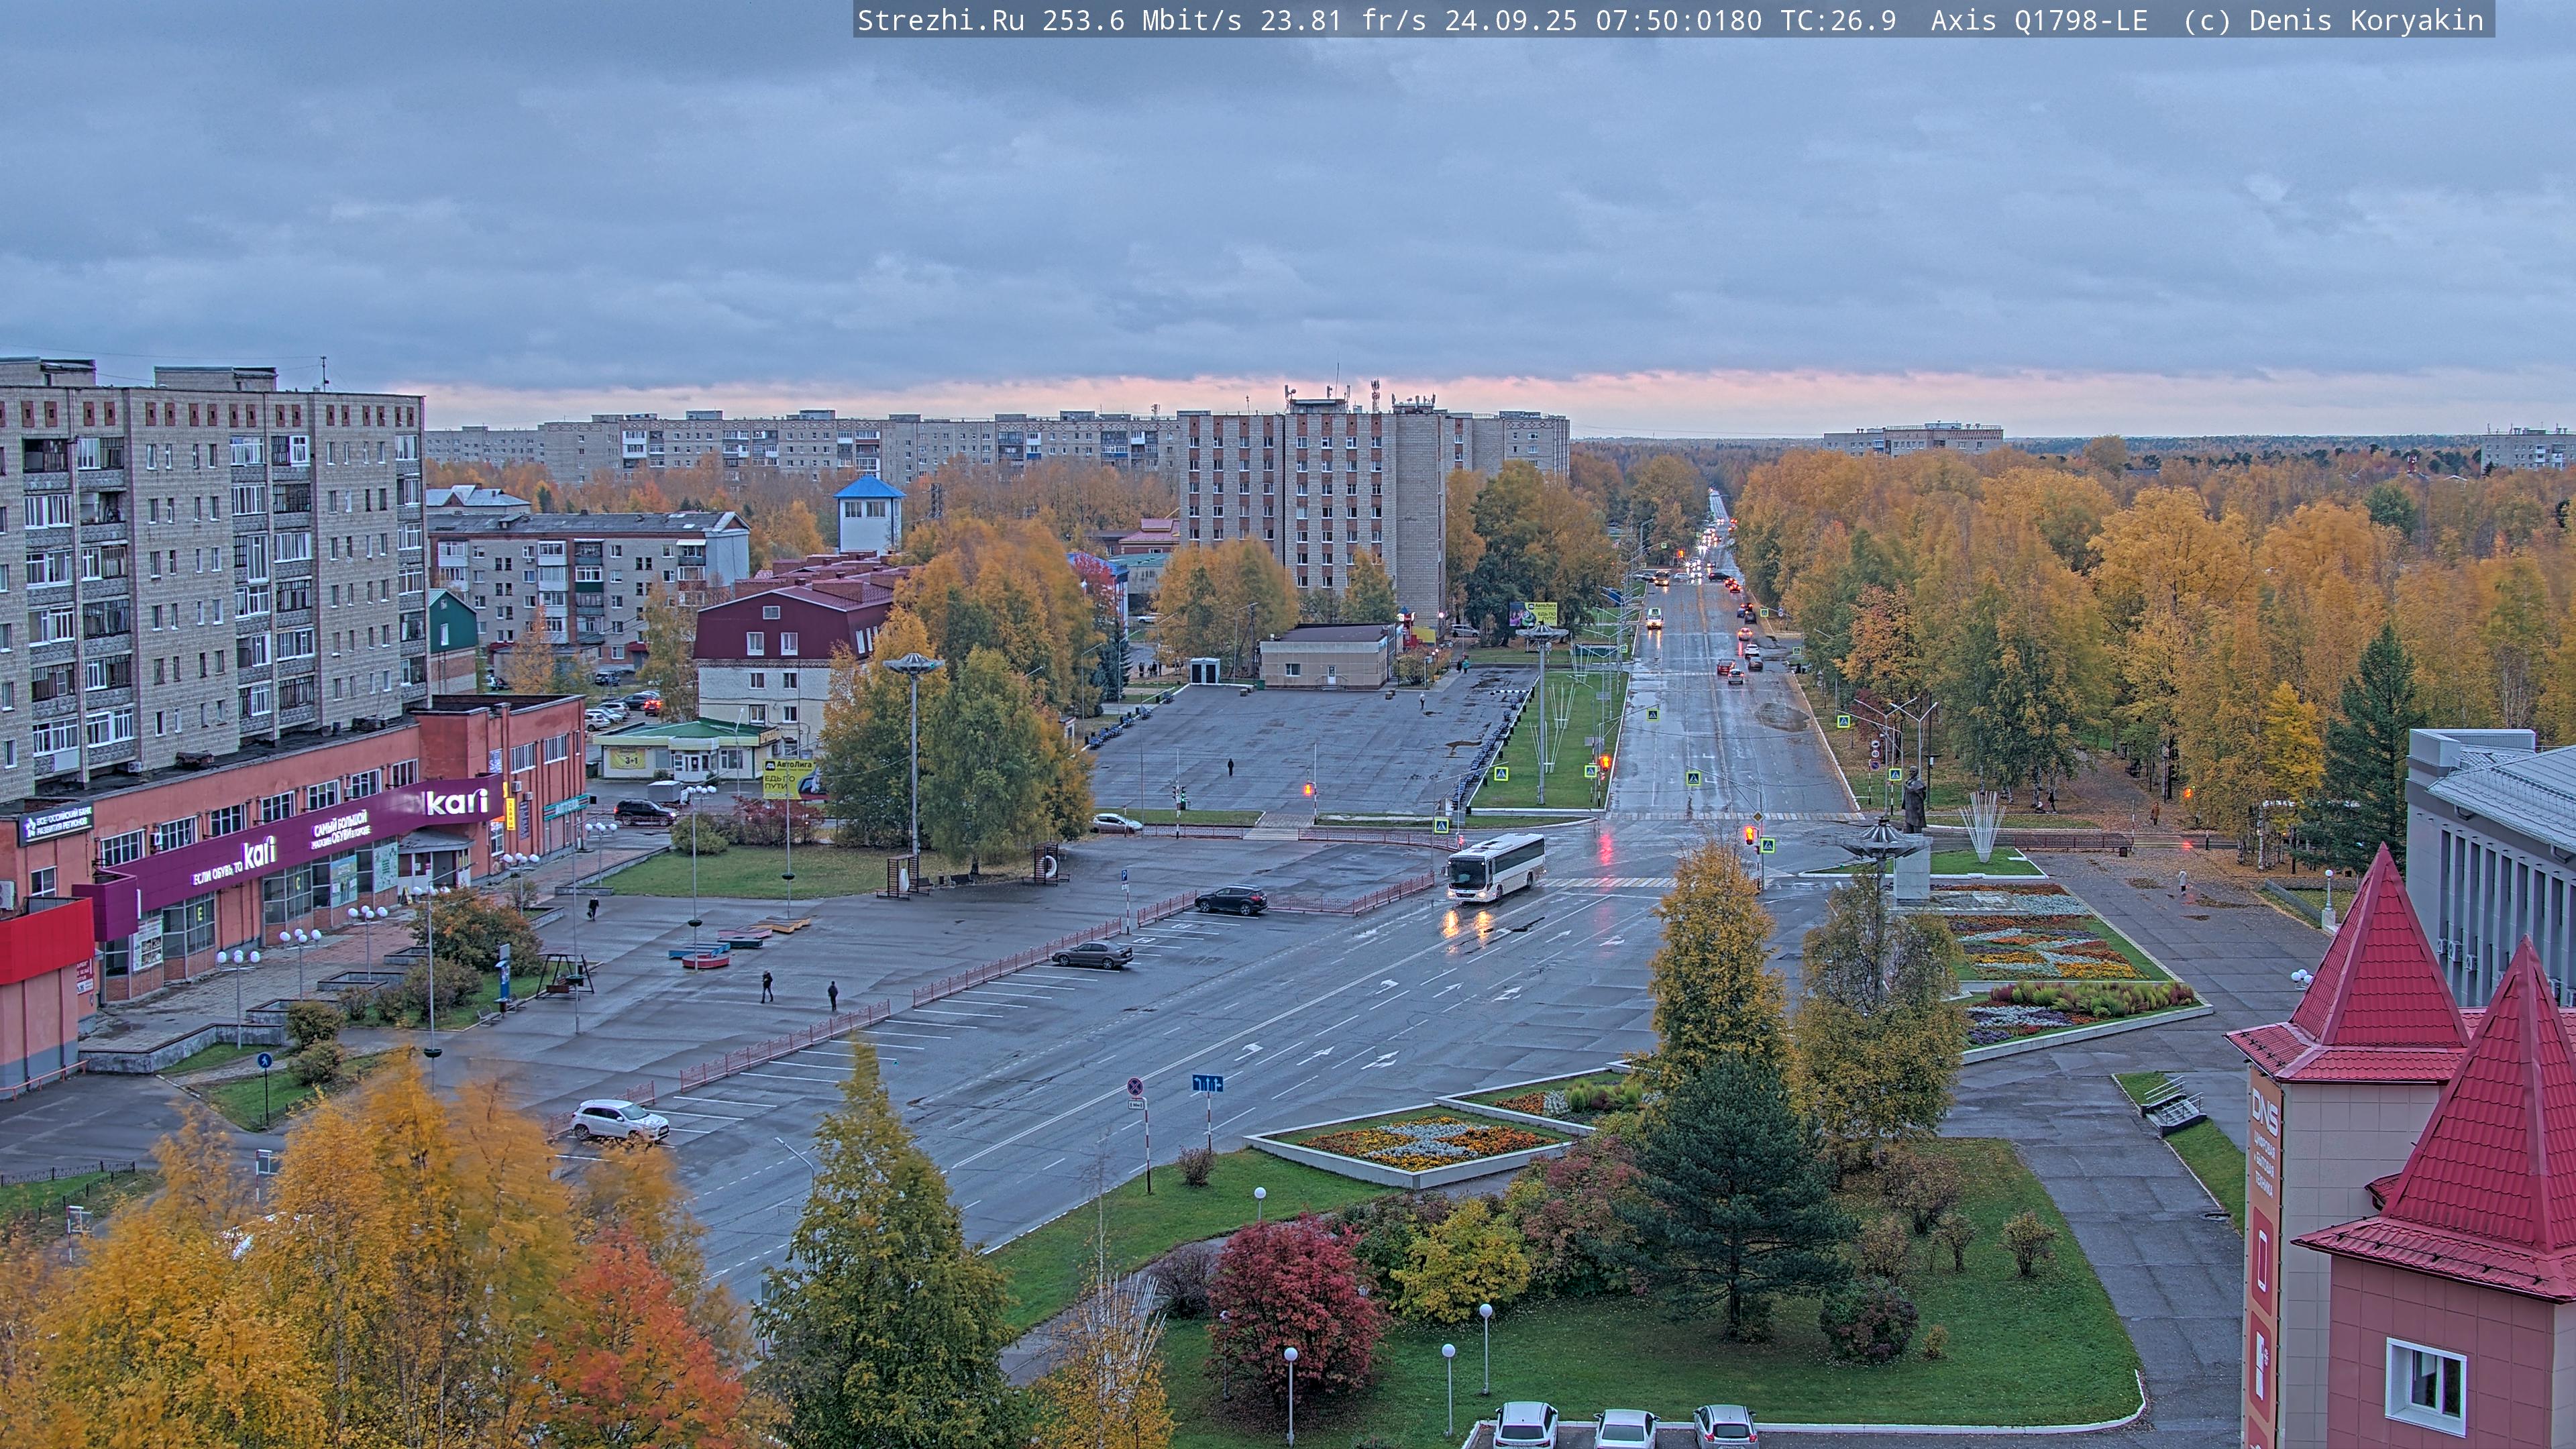Click the Axis Q1798-LE camera label

tap(2038, 20)
